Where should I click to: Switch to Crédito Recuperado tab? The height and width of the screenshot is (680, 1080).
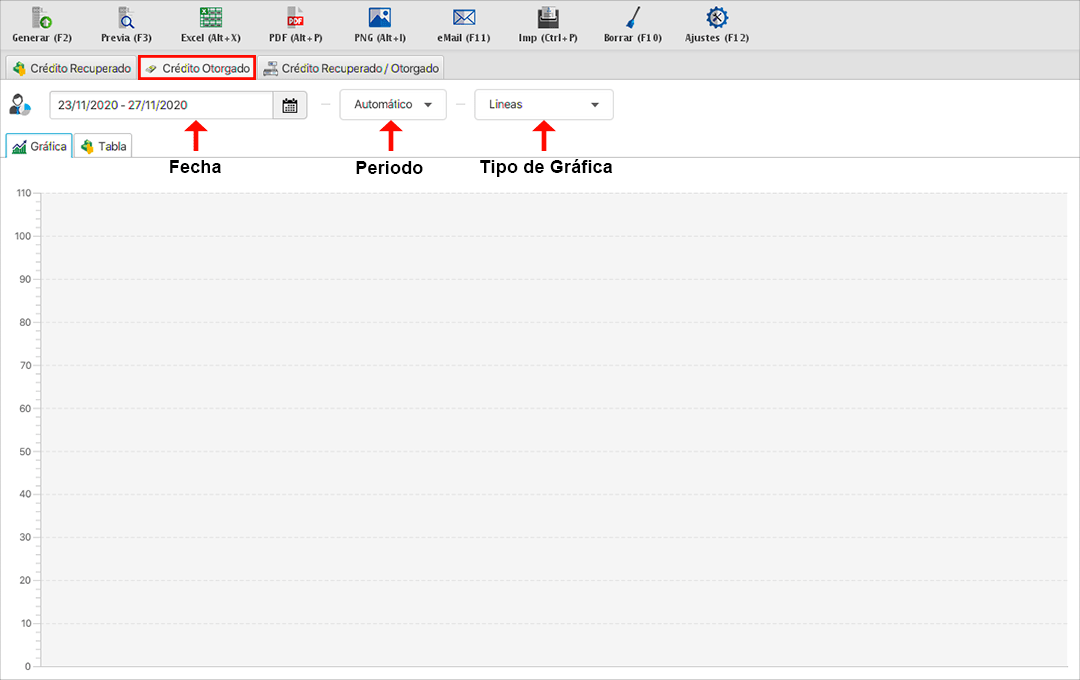click(x=71, y=68)
